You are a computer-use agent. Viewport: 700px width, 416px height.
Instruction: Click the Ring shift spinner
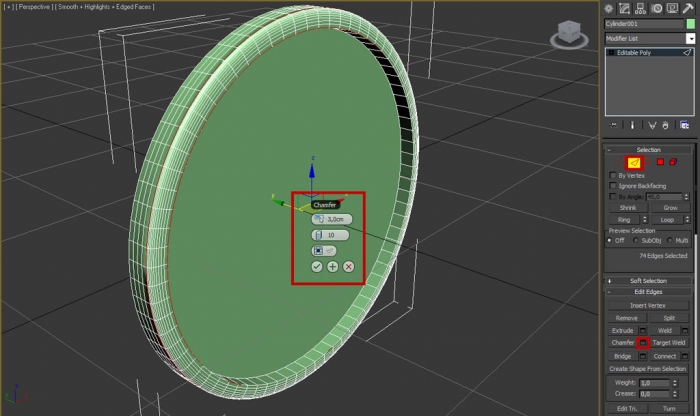coord(645,220)
